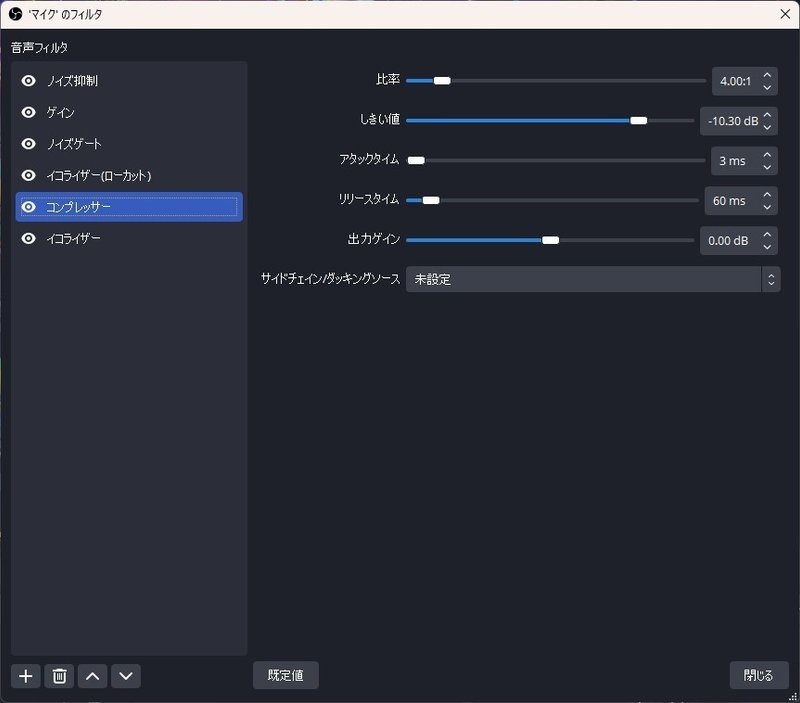Toggle visibility of last イコライザー filter

pos(29,238)
